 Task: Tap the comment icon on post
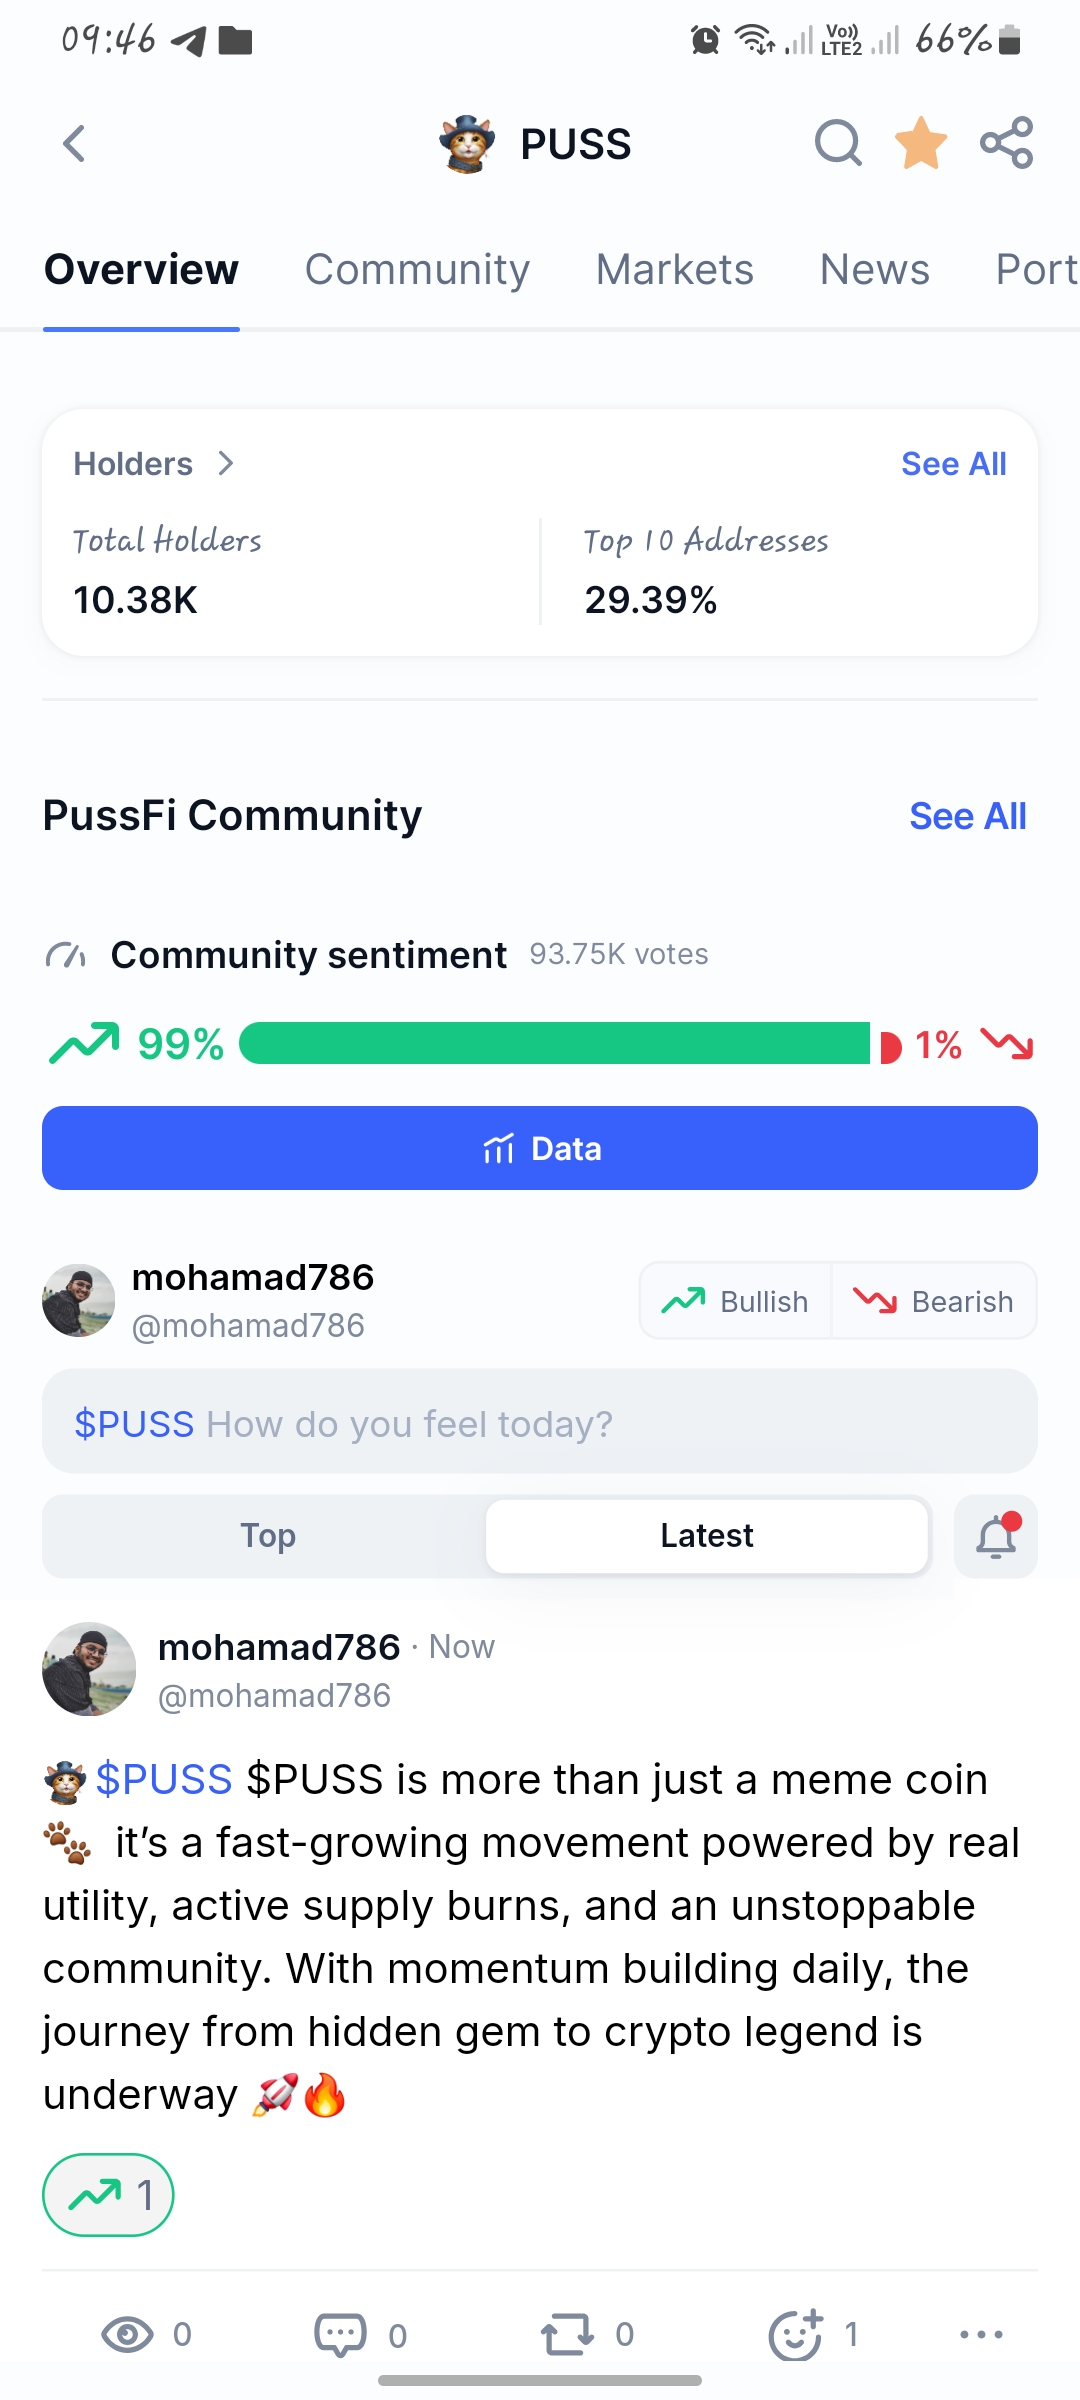coord(340,2335)
